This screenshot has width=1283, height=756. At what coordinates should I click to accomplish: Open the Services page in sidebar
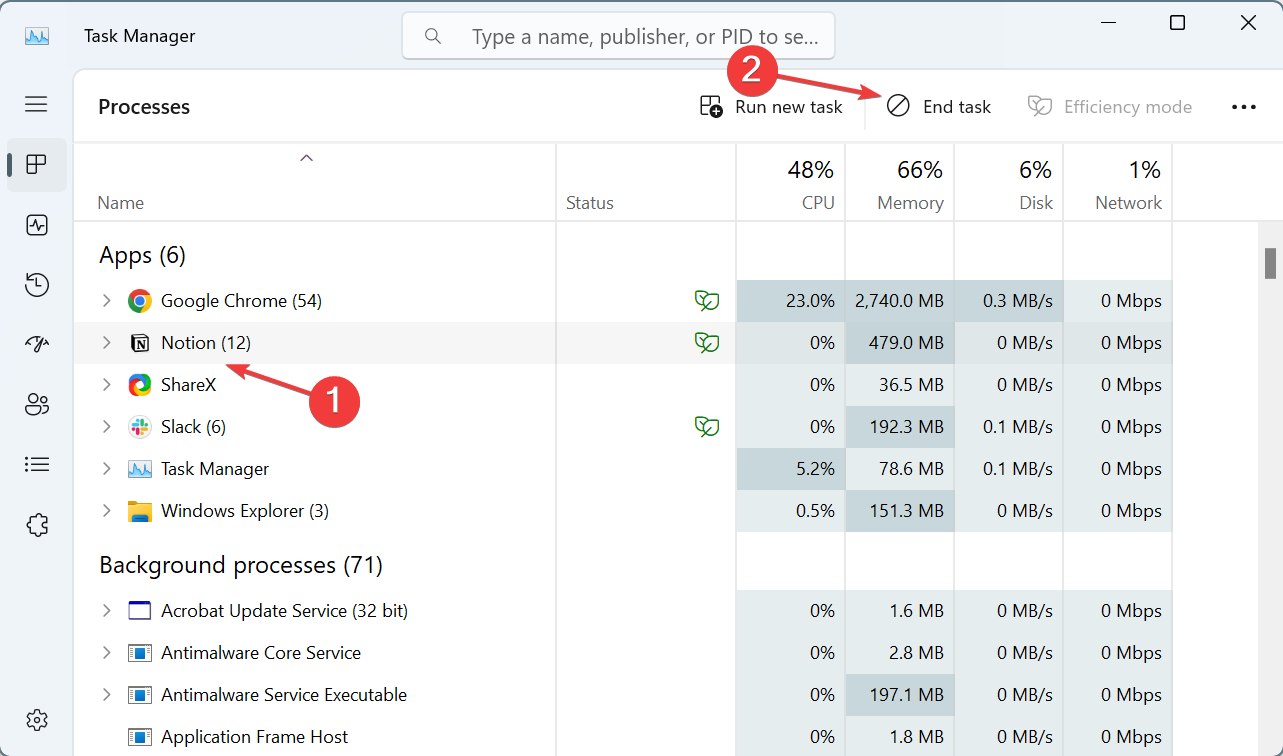point(37,524)
